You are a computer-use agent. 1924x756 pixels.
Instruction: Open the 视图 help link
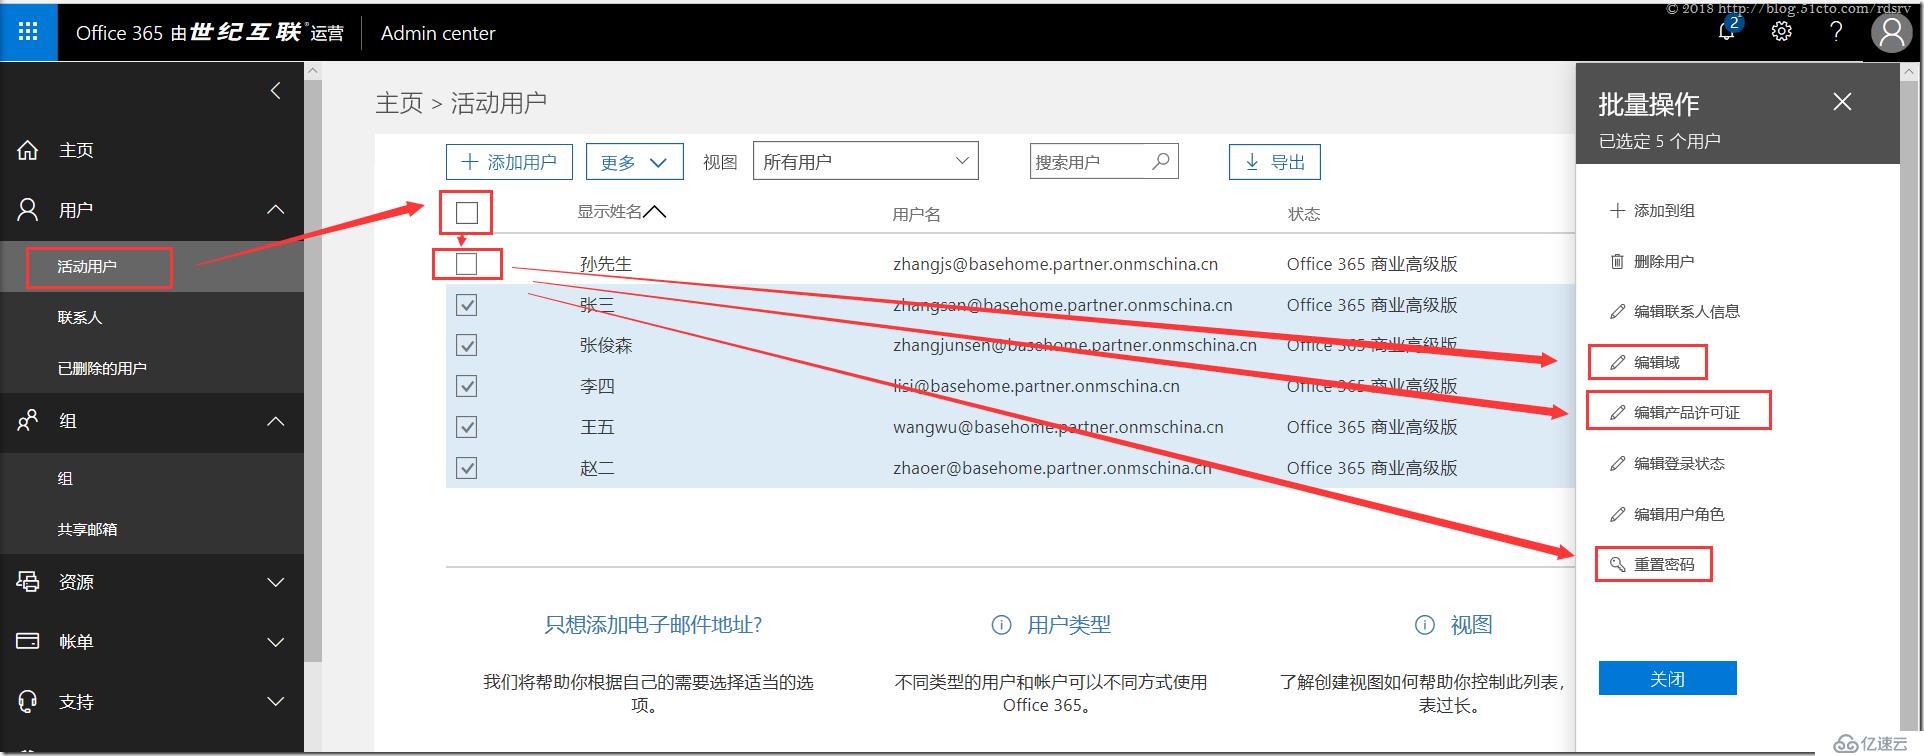(1471, 625)
